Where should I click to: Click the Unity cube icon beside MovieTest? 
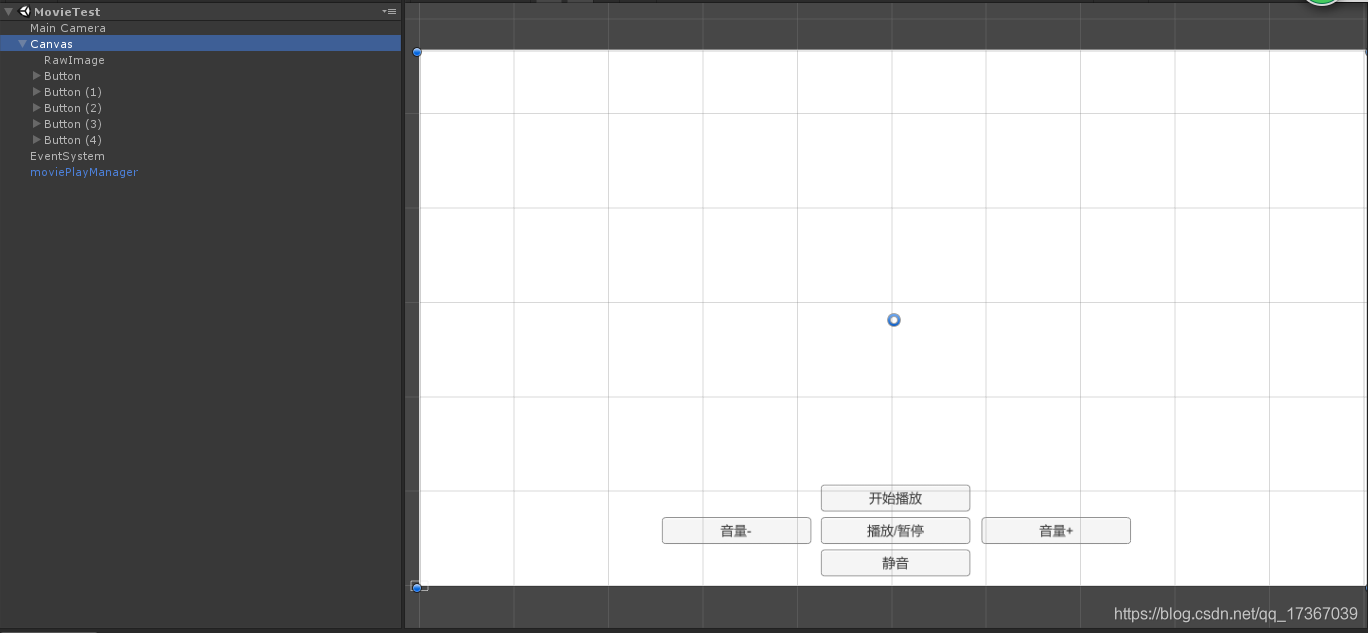click(23, 11)
